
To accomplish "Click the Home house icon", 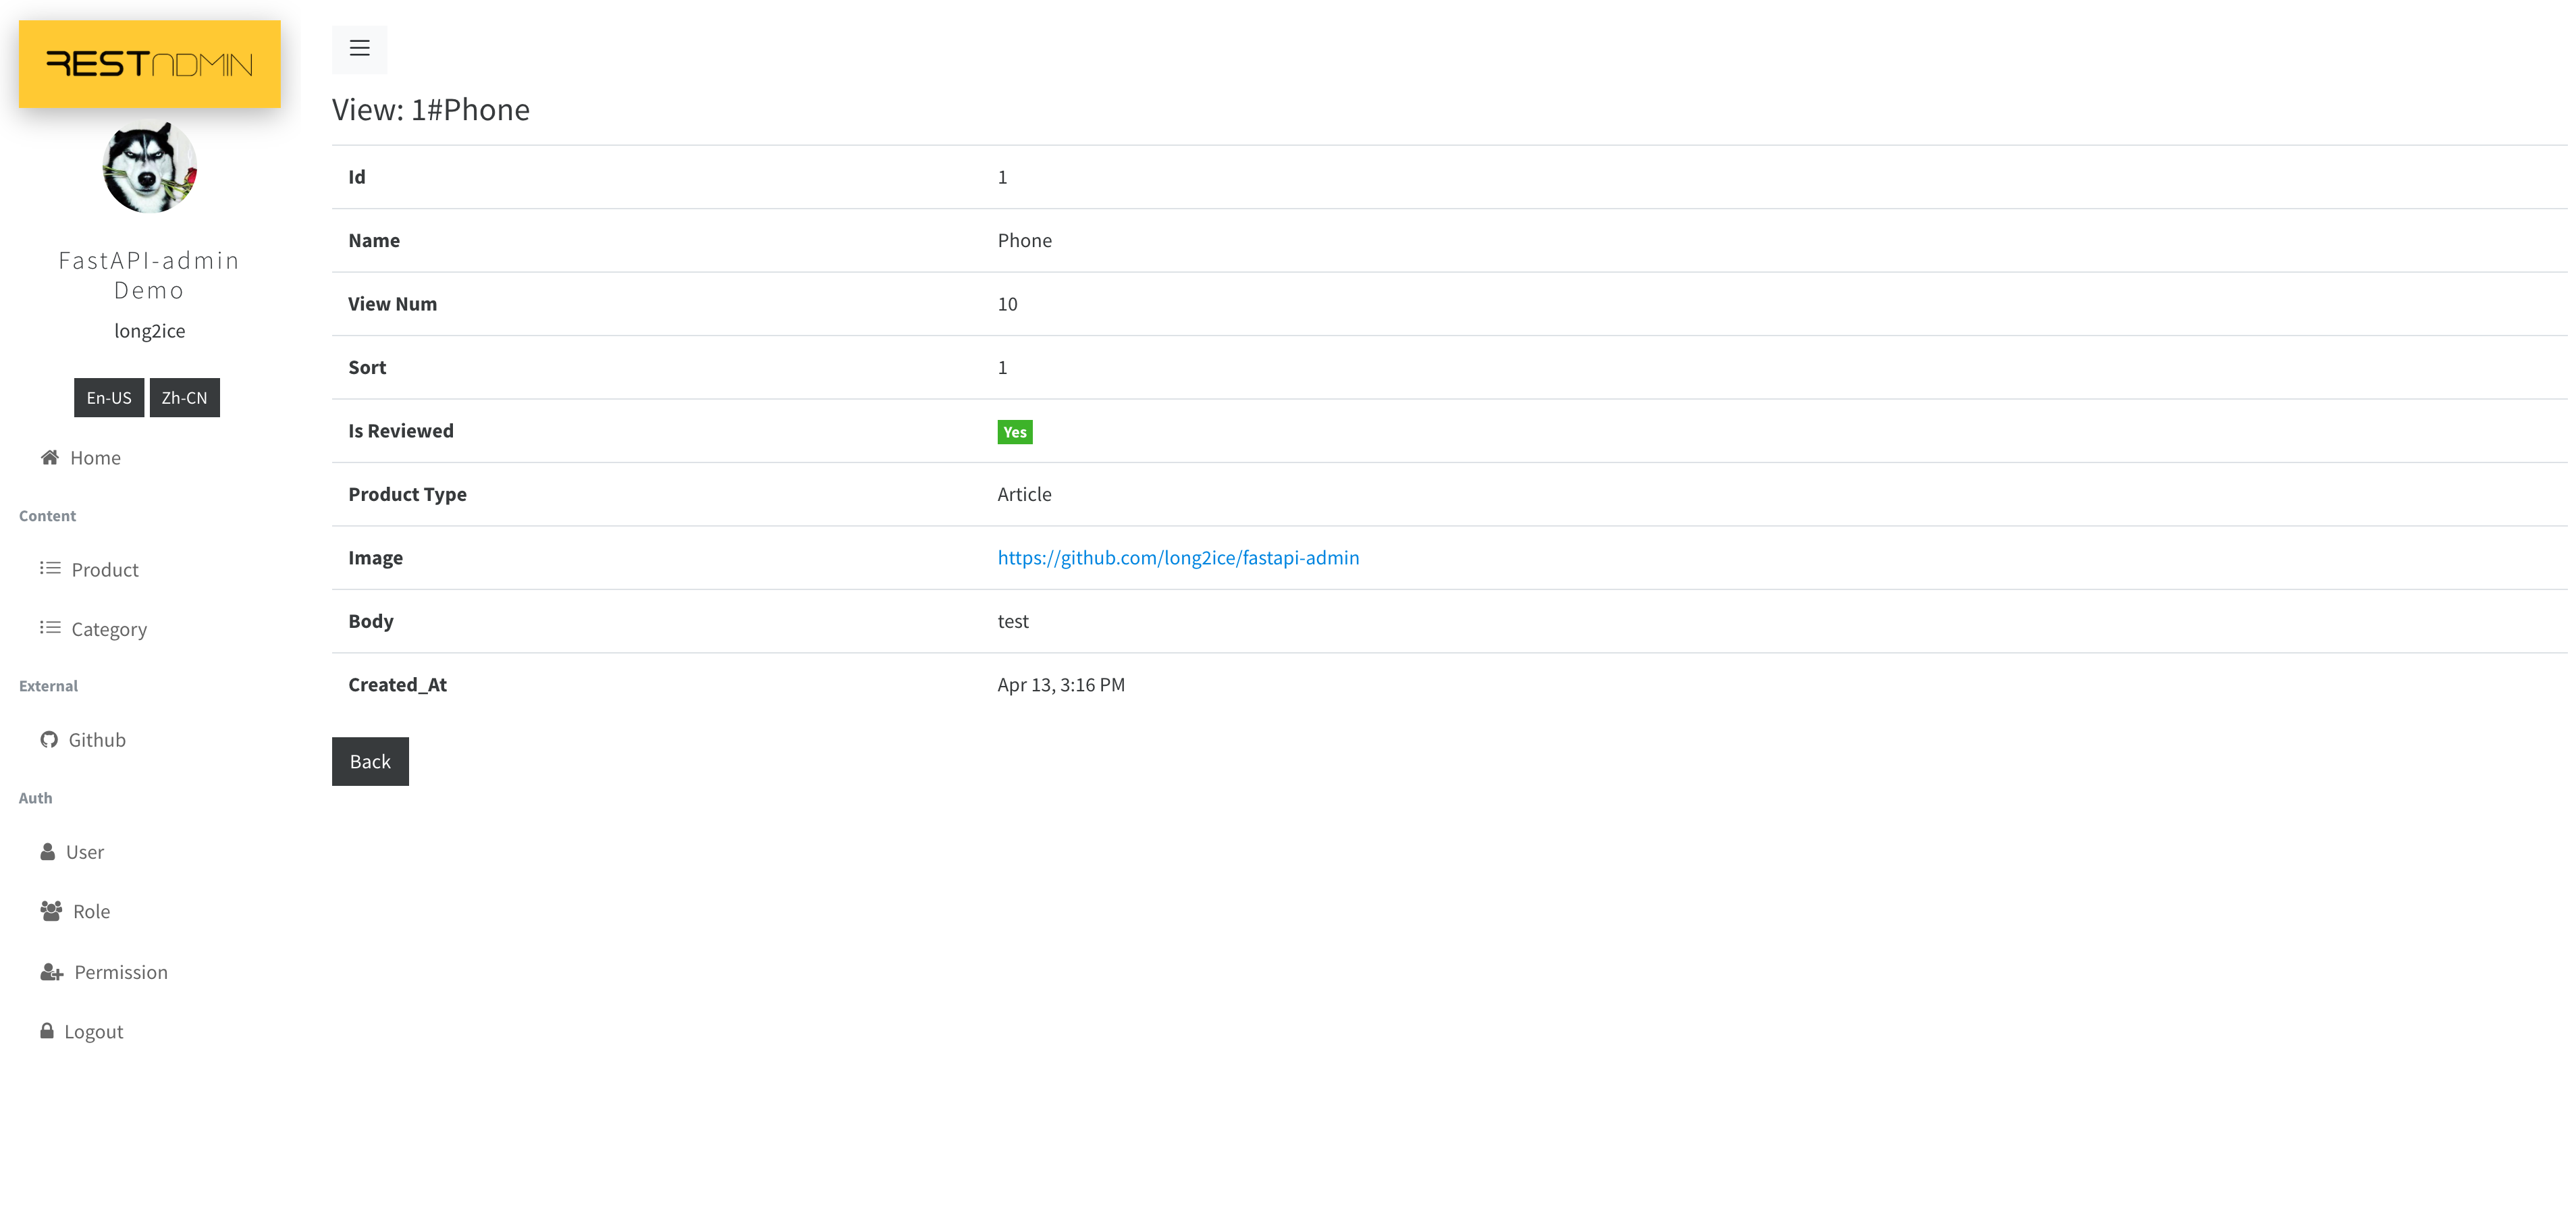I will 49,457.
